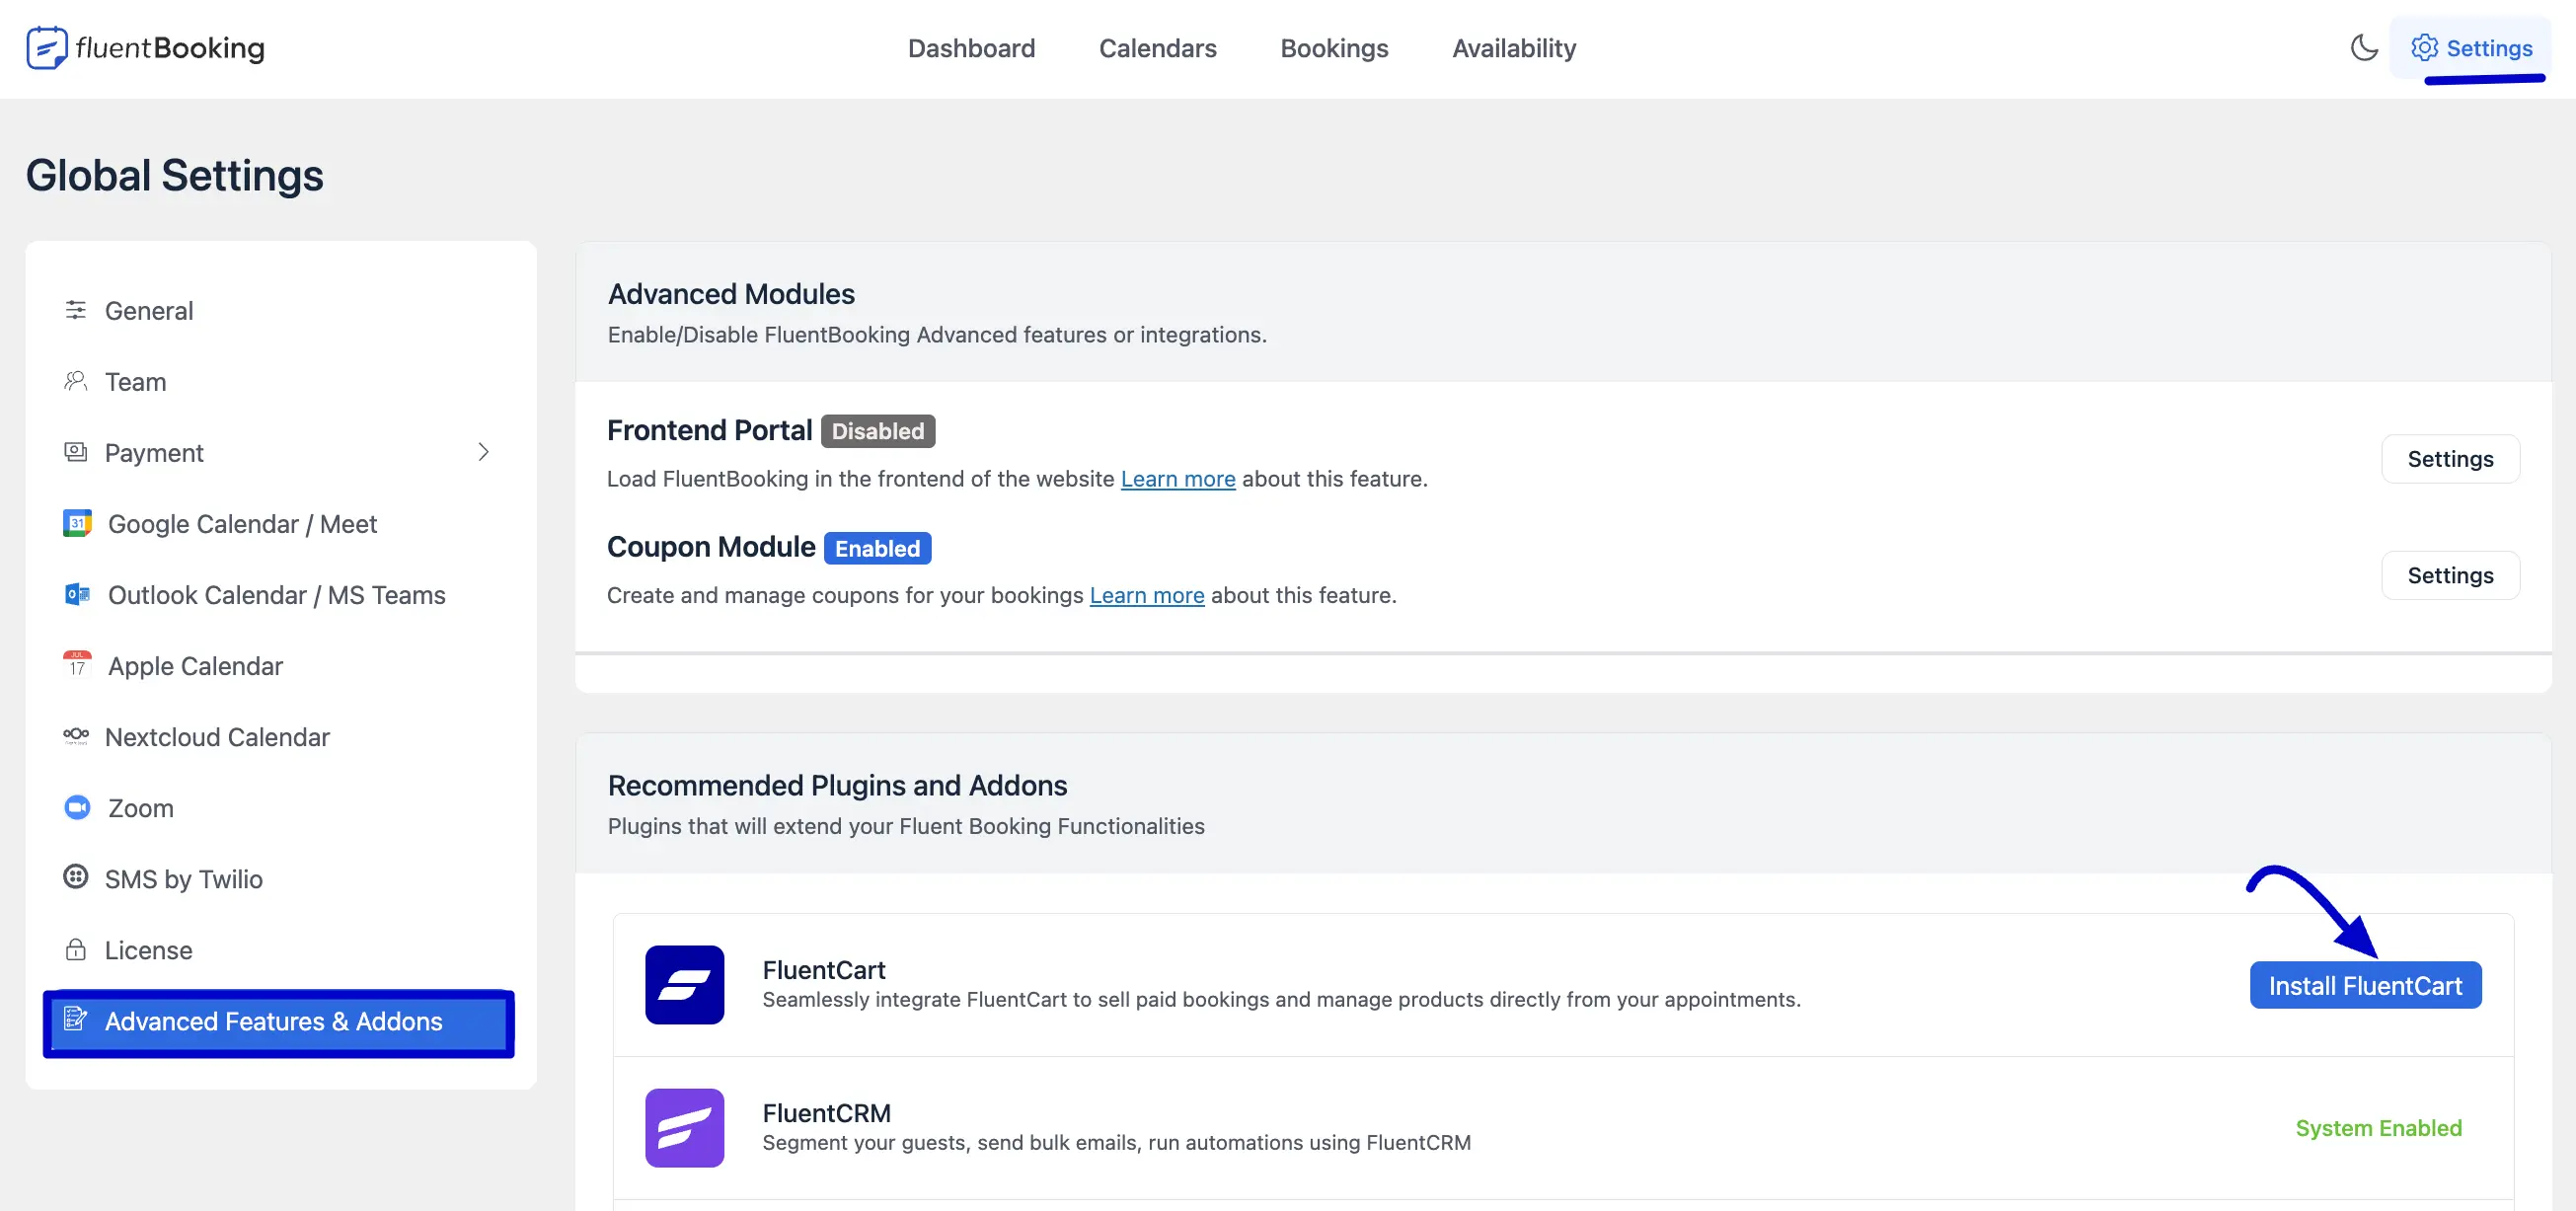Open the Dashboard tab
The height and width of the screenshot is (1211, 2576).
pos(971,48)
